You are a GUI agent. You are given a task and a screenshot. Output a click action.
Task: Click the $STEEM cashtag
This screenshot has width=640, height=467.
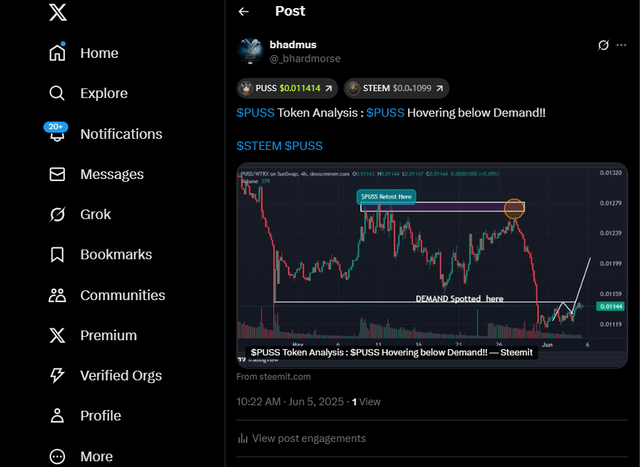(259, 146)
